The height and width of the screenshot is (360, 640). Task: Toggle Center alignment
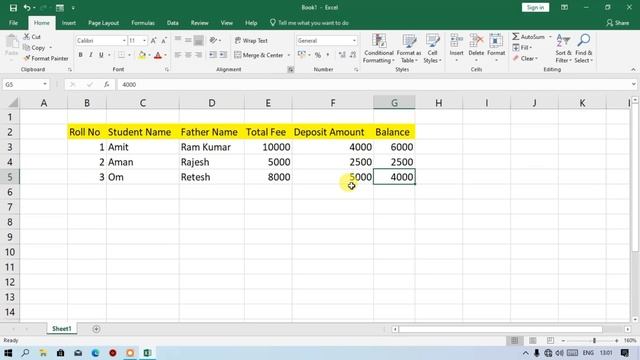(x=188, y=55)
